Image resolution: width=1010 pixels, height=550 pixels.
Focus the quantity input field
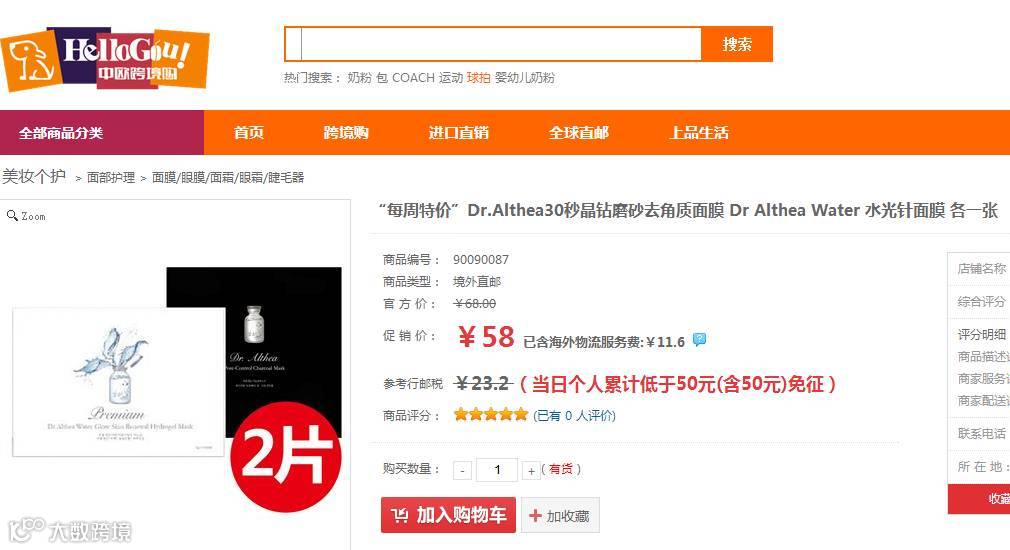497,469
